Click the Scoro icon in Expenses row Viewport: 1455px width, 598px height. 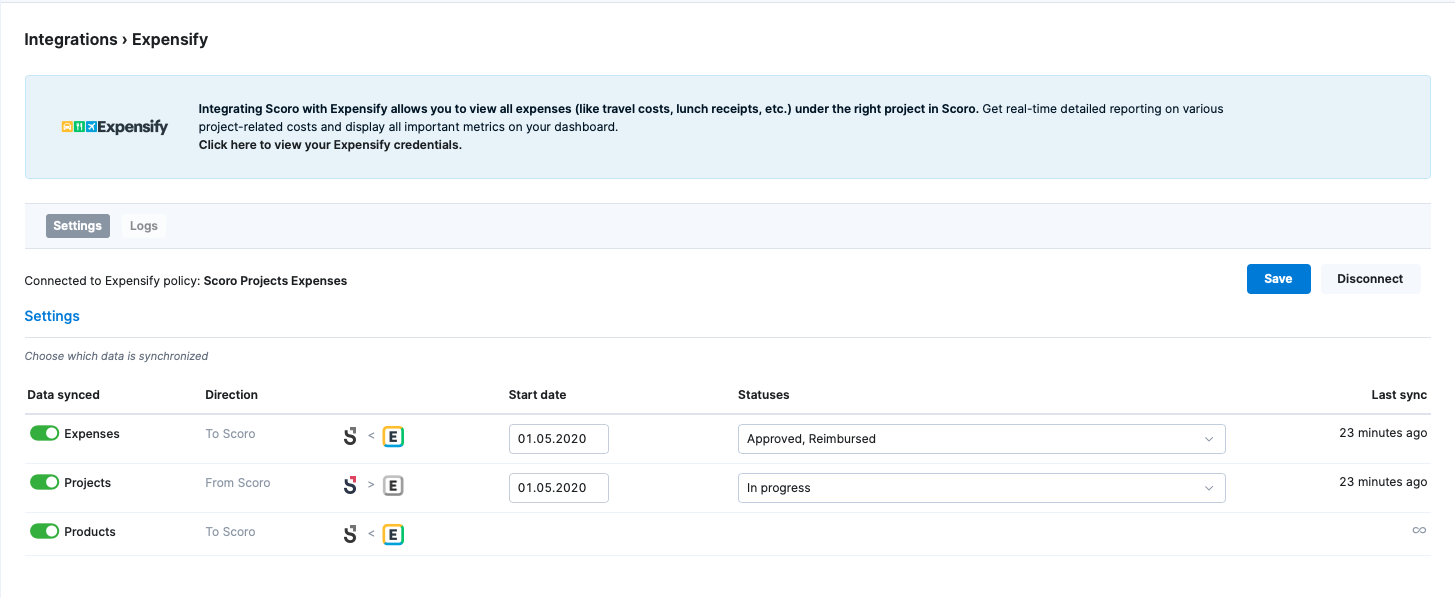tap(350, 437)
